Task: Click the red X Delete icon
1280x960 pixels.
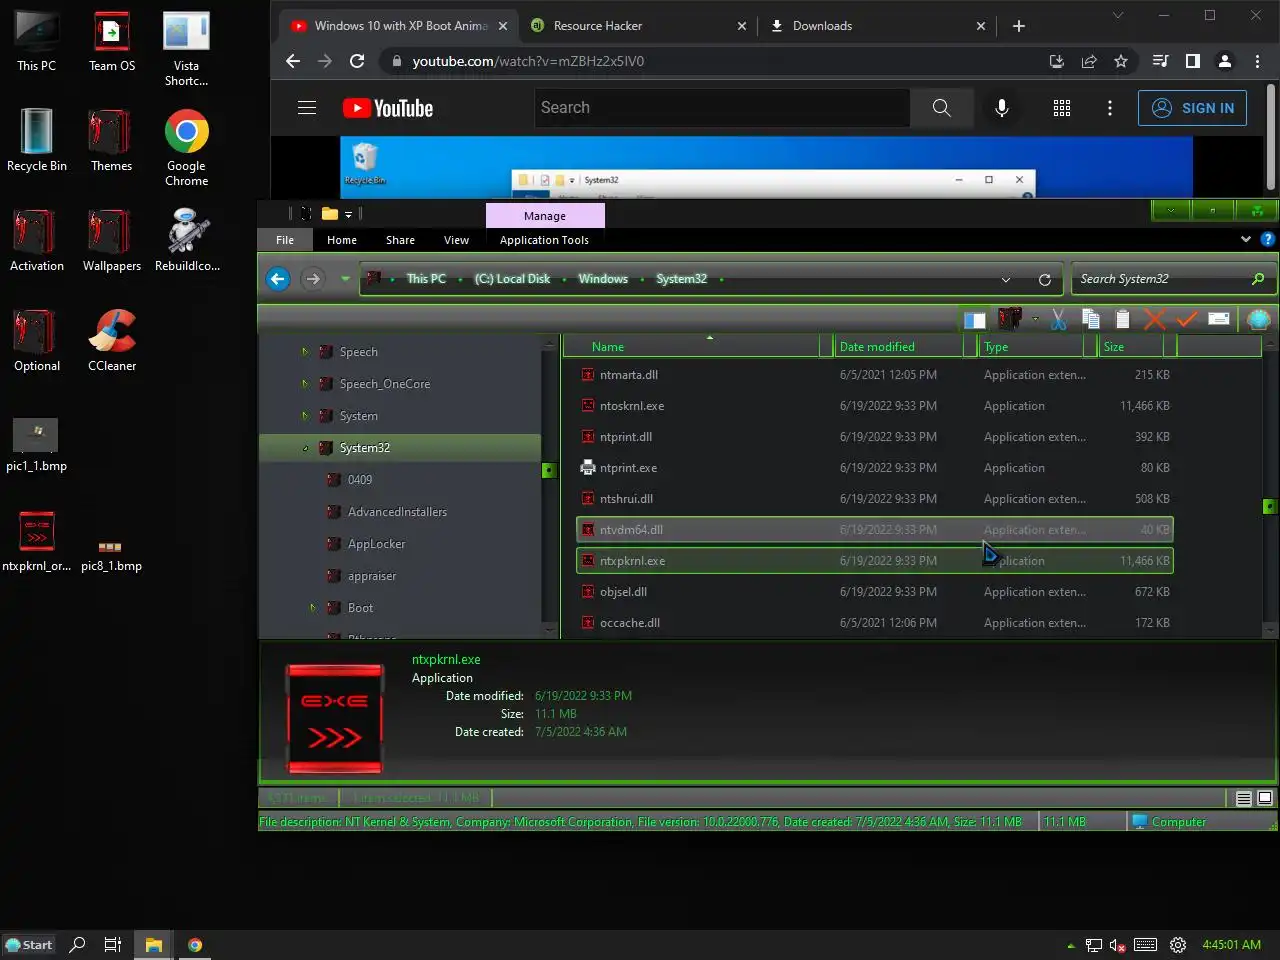Action: [x=1155, y=319]
